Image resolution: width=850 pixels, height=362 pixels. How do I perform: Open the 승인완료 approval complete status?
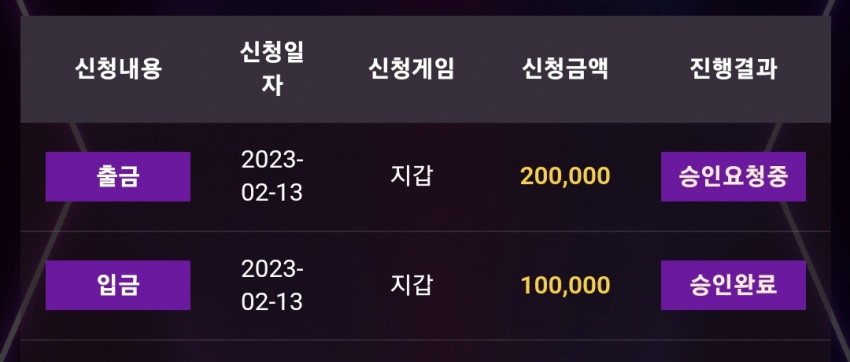733,285
